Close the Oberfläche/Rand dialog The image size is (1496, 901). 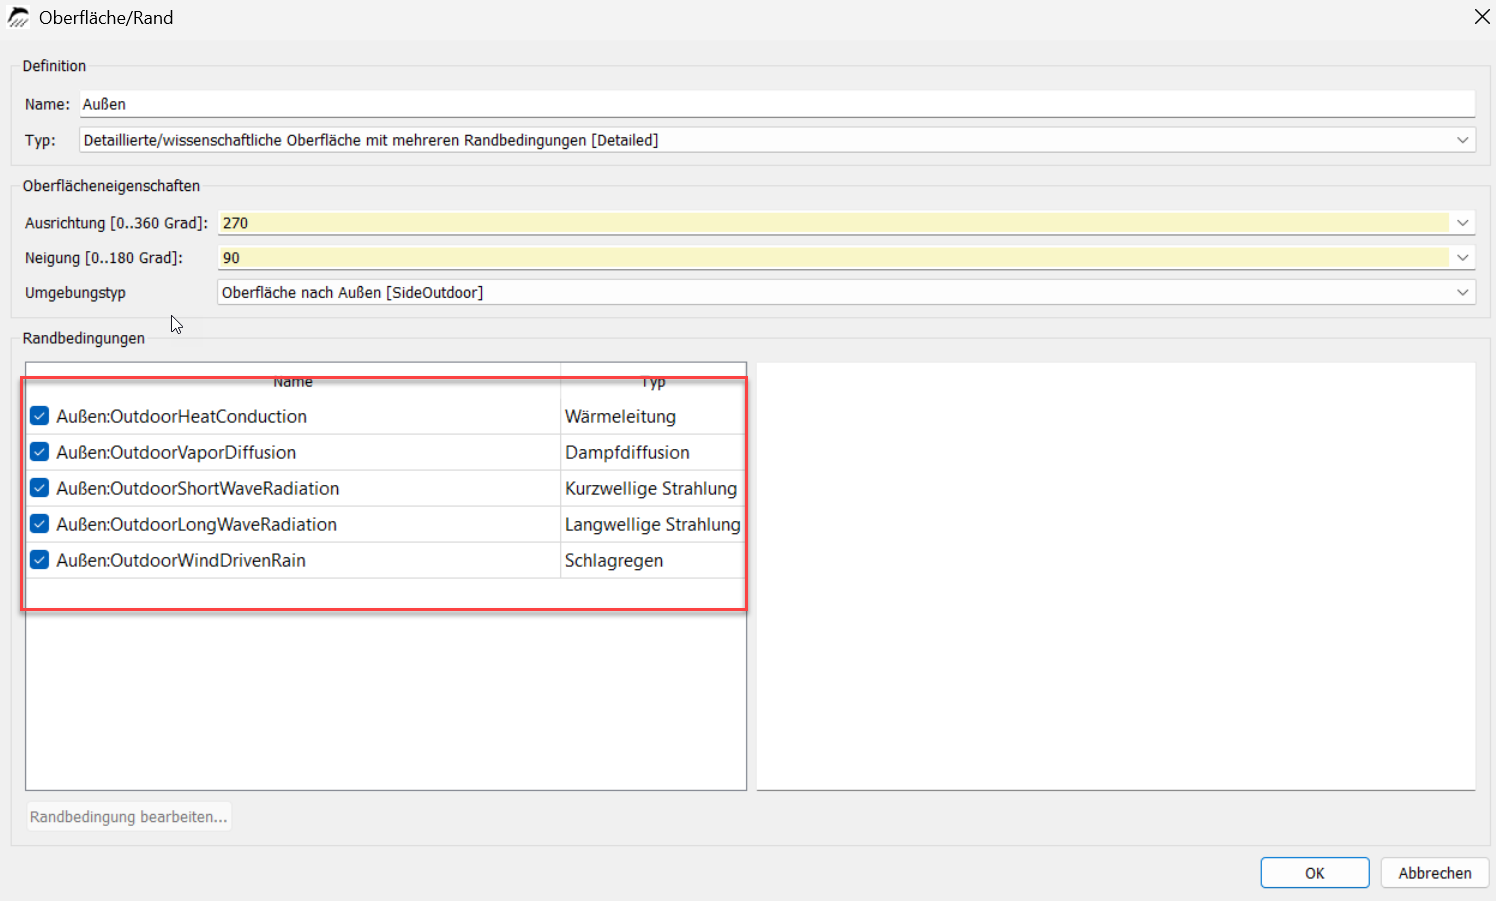(1482, 17)
